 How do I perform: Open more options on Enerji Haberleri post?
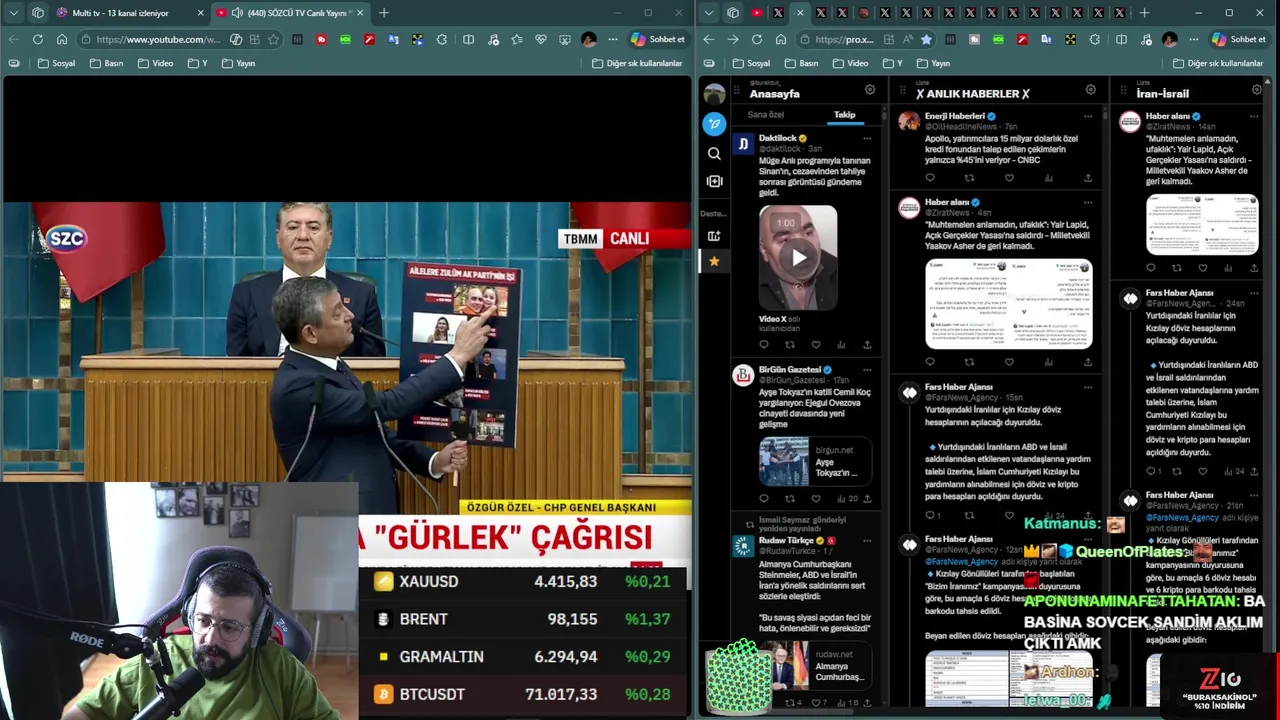click(x=1088, y=116)
